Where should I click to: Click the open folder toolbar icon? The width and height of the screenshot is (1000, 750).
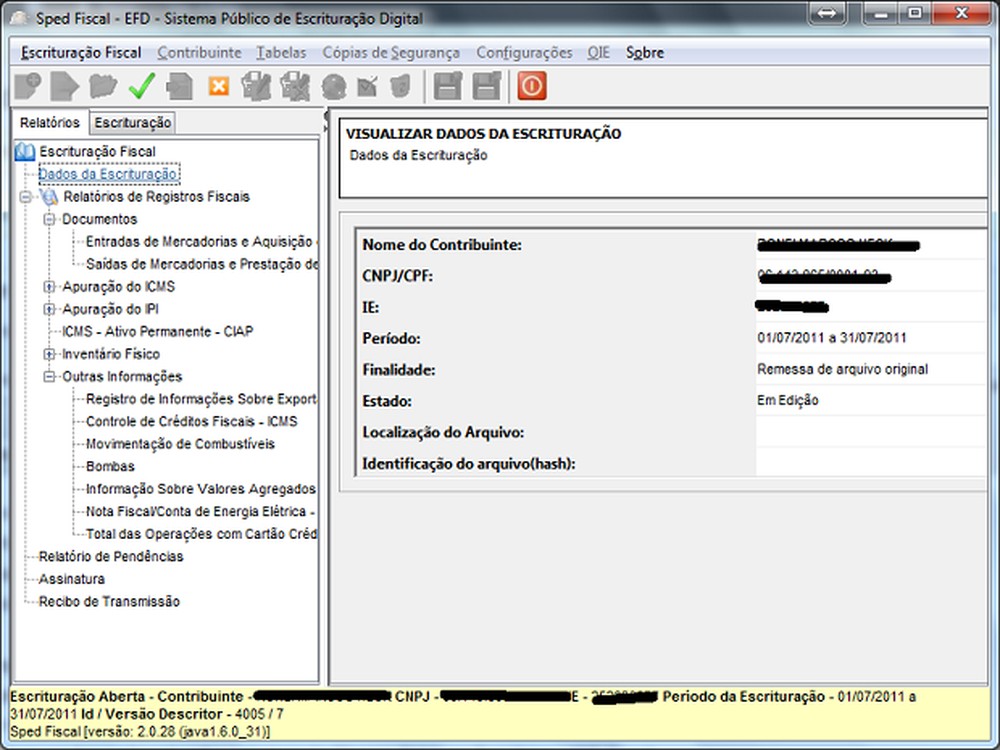tap(103, 87)
